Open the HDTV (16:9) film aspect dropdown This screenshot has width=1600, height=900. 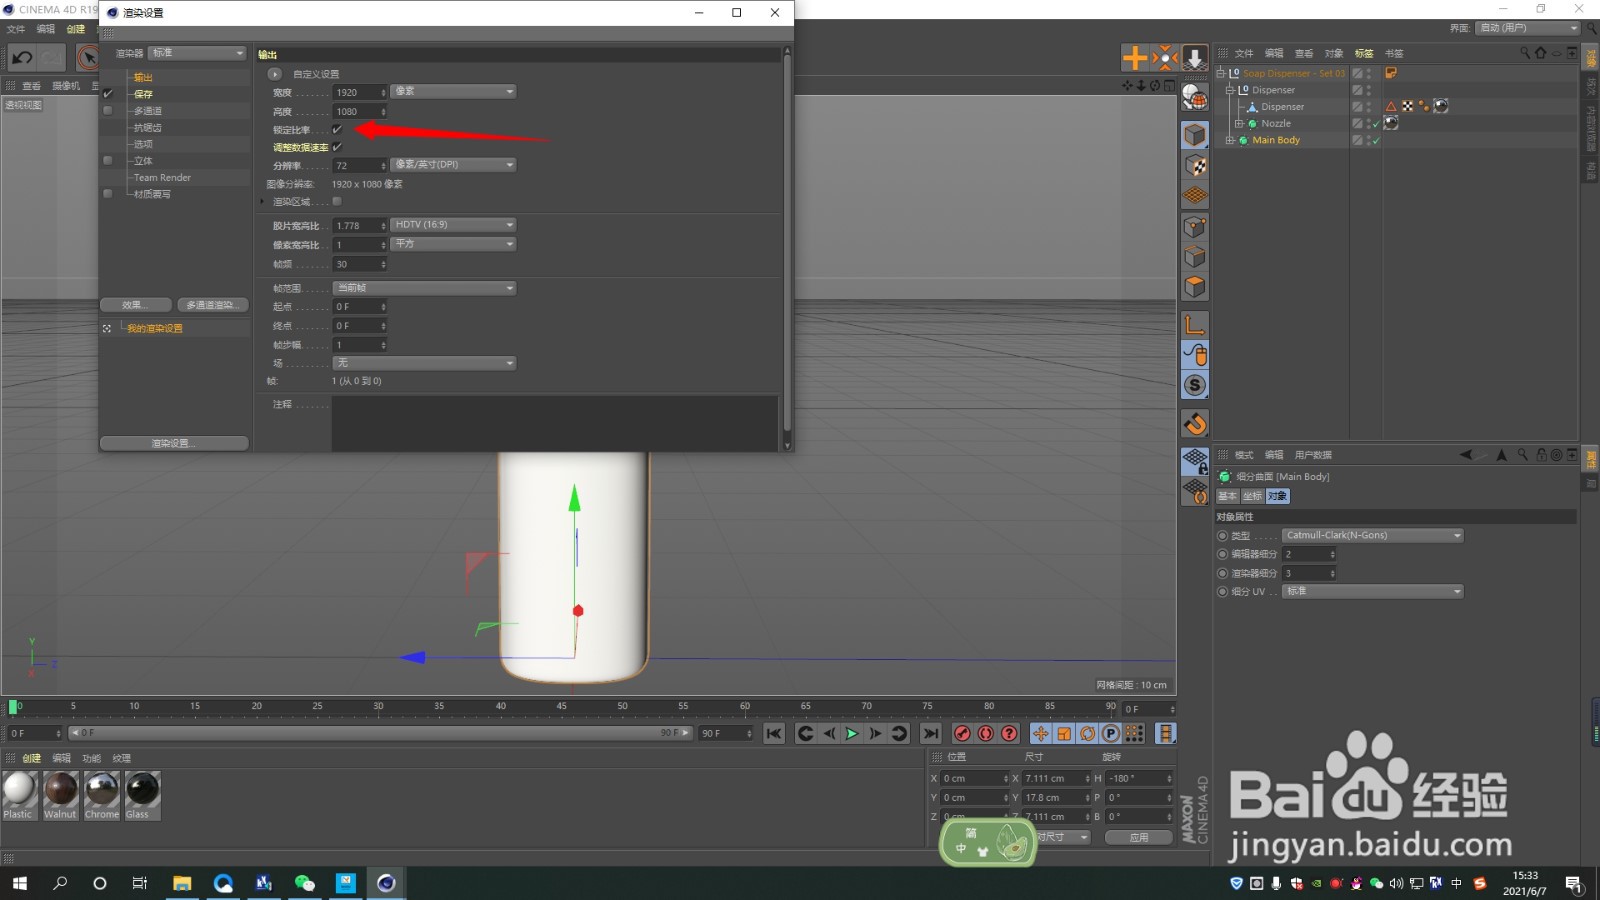tap(453, 225)
